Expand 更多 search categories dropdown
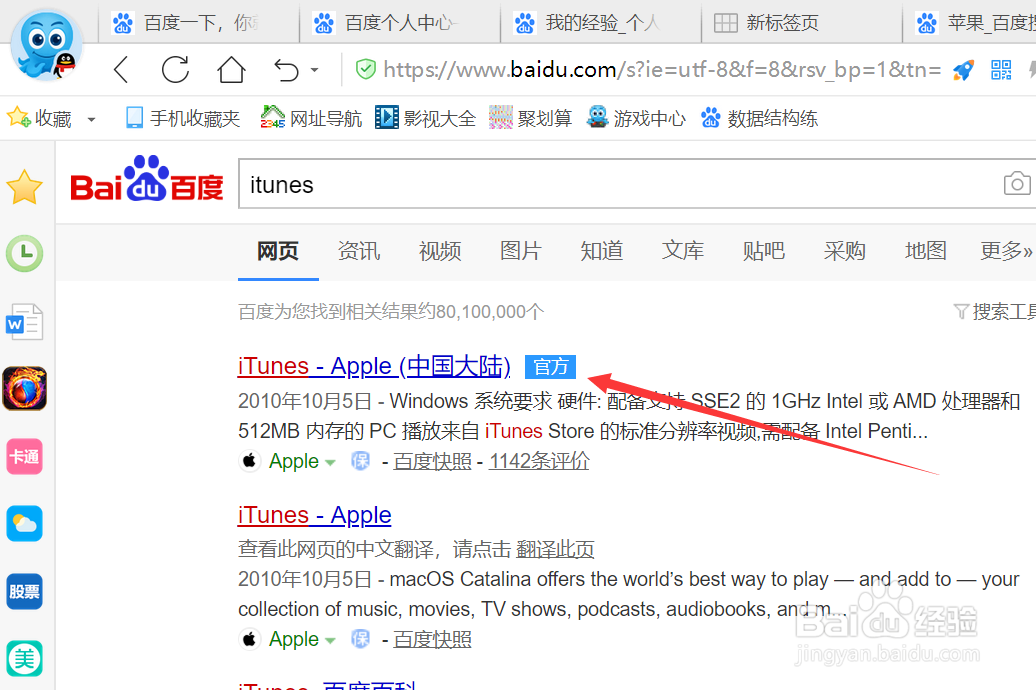Screen dimensions: 1036x690 [x=1003, y=251]
